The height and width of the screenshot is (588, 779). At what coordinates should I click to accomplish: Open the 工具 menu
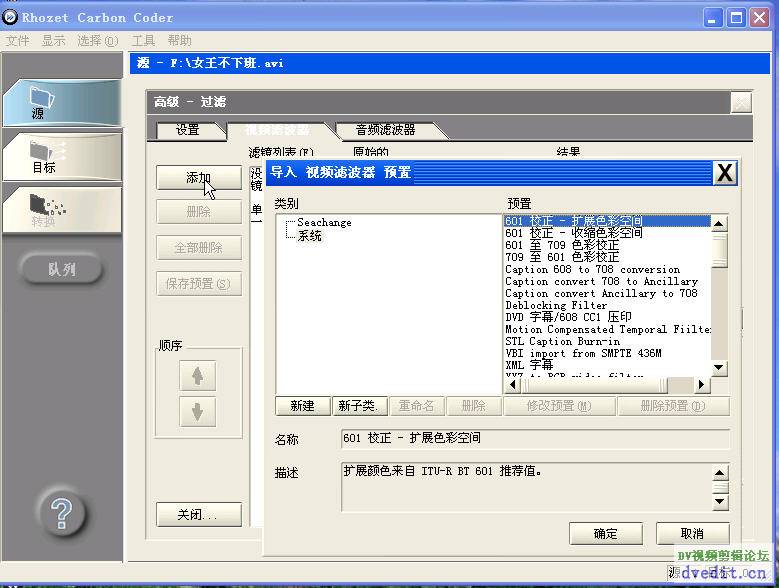pos(143,41)
